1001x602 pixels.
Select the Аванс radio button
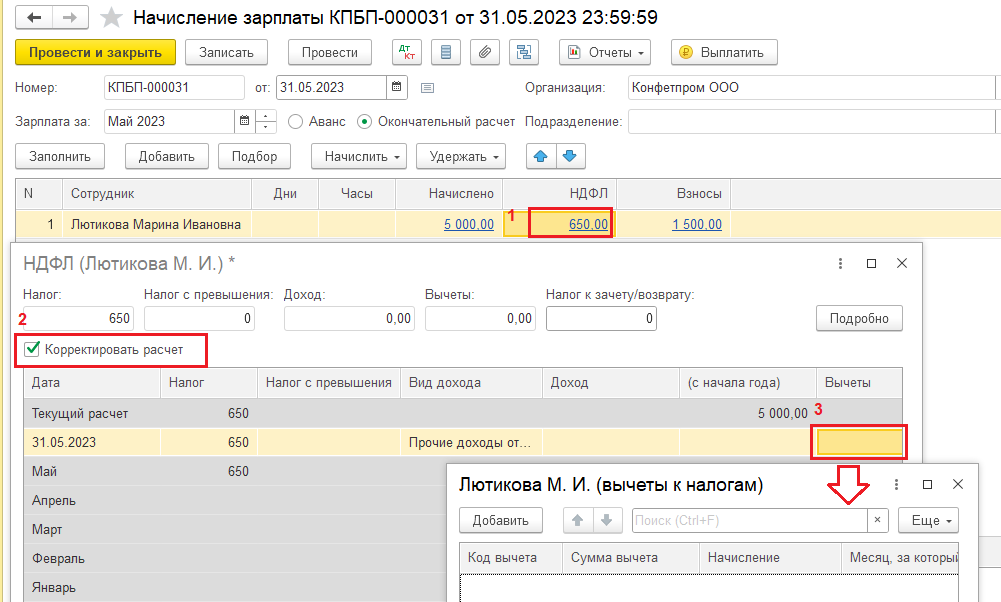[x=295, y=121]
